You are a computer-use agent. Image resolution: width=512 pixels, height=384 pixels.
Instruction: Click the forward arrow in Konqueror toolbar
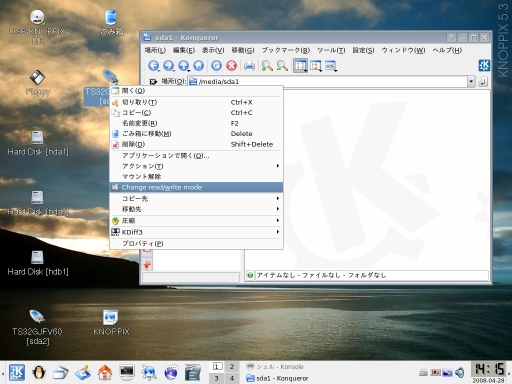(169, 65)
